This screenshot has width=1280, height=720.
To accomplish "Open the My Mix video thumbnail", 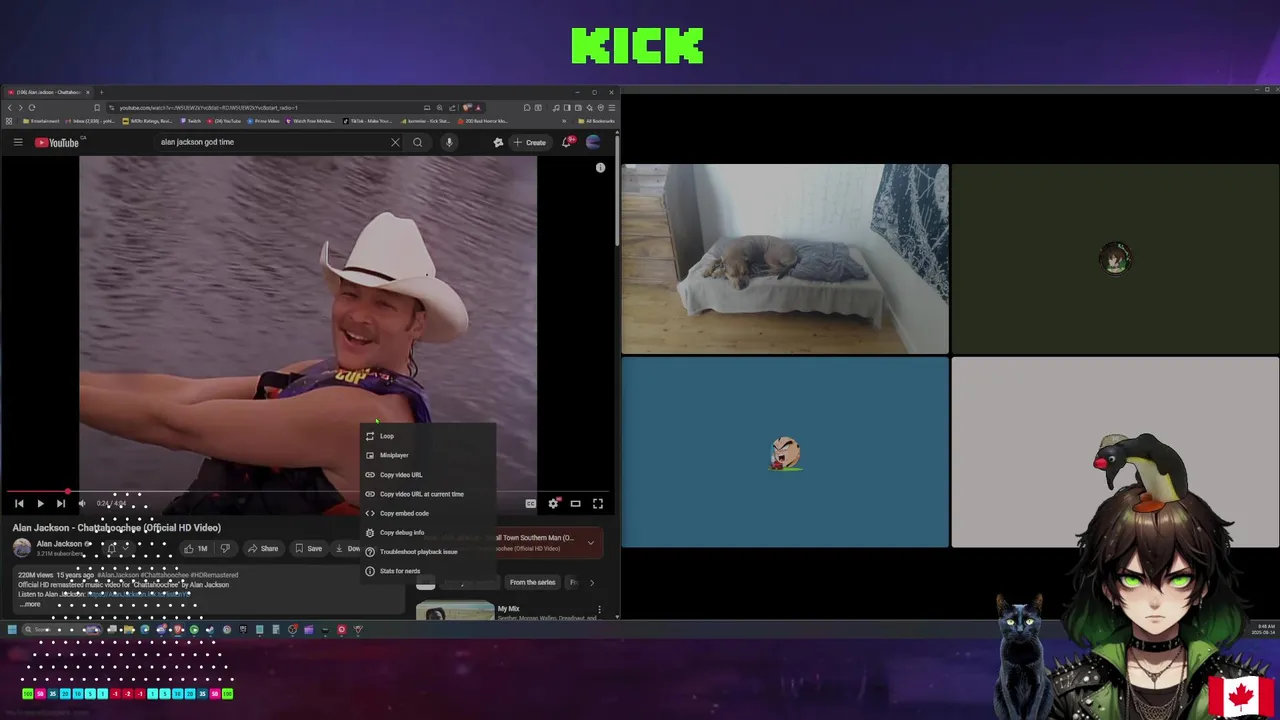I will point(455,611).
